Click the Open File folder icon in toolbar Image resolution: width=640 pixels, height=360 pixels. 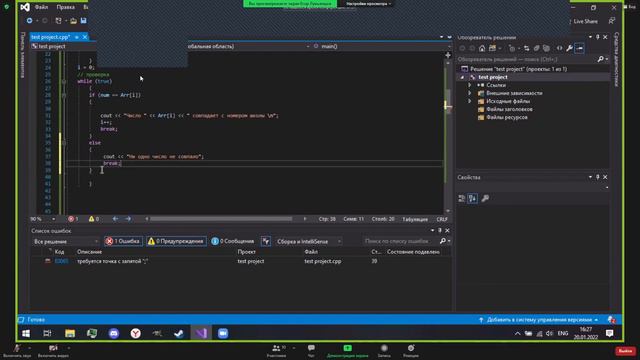[x=73, y=20]
